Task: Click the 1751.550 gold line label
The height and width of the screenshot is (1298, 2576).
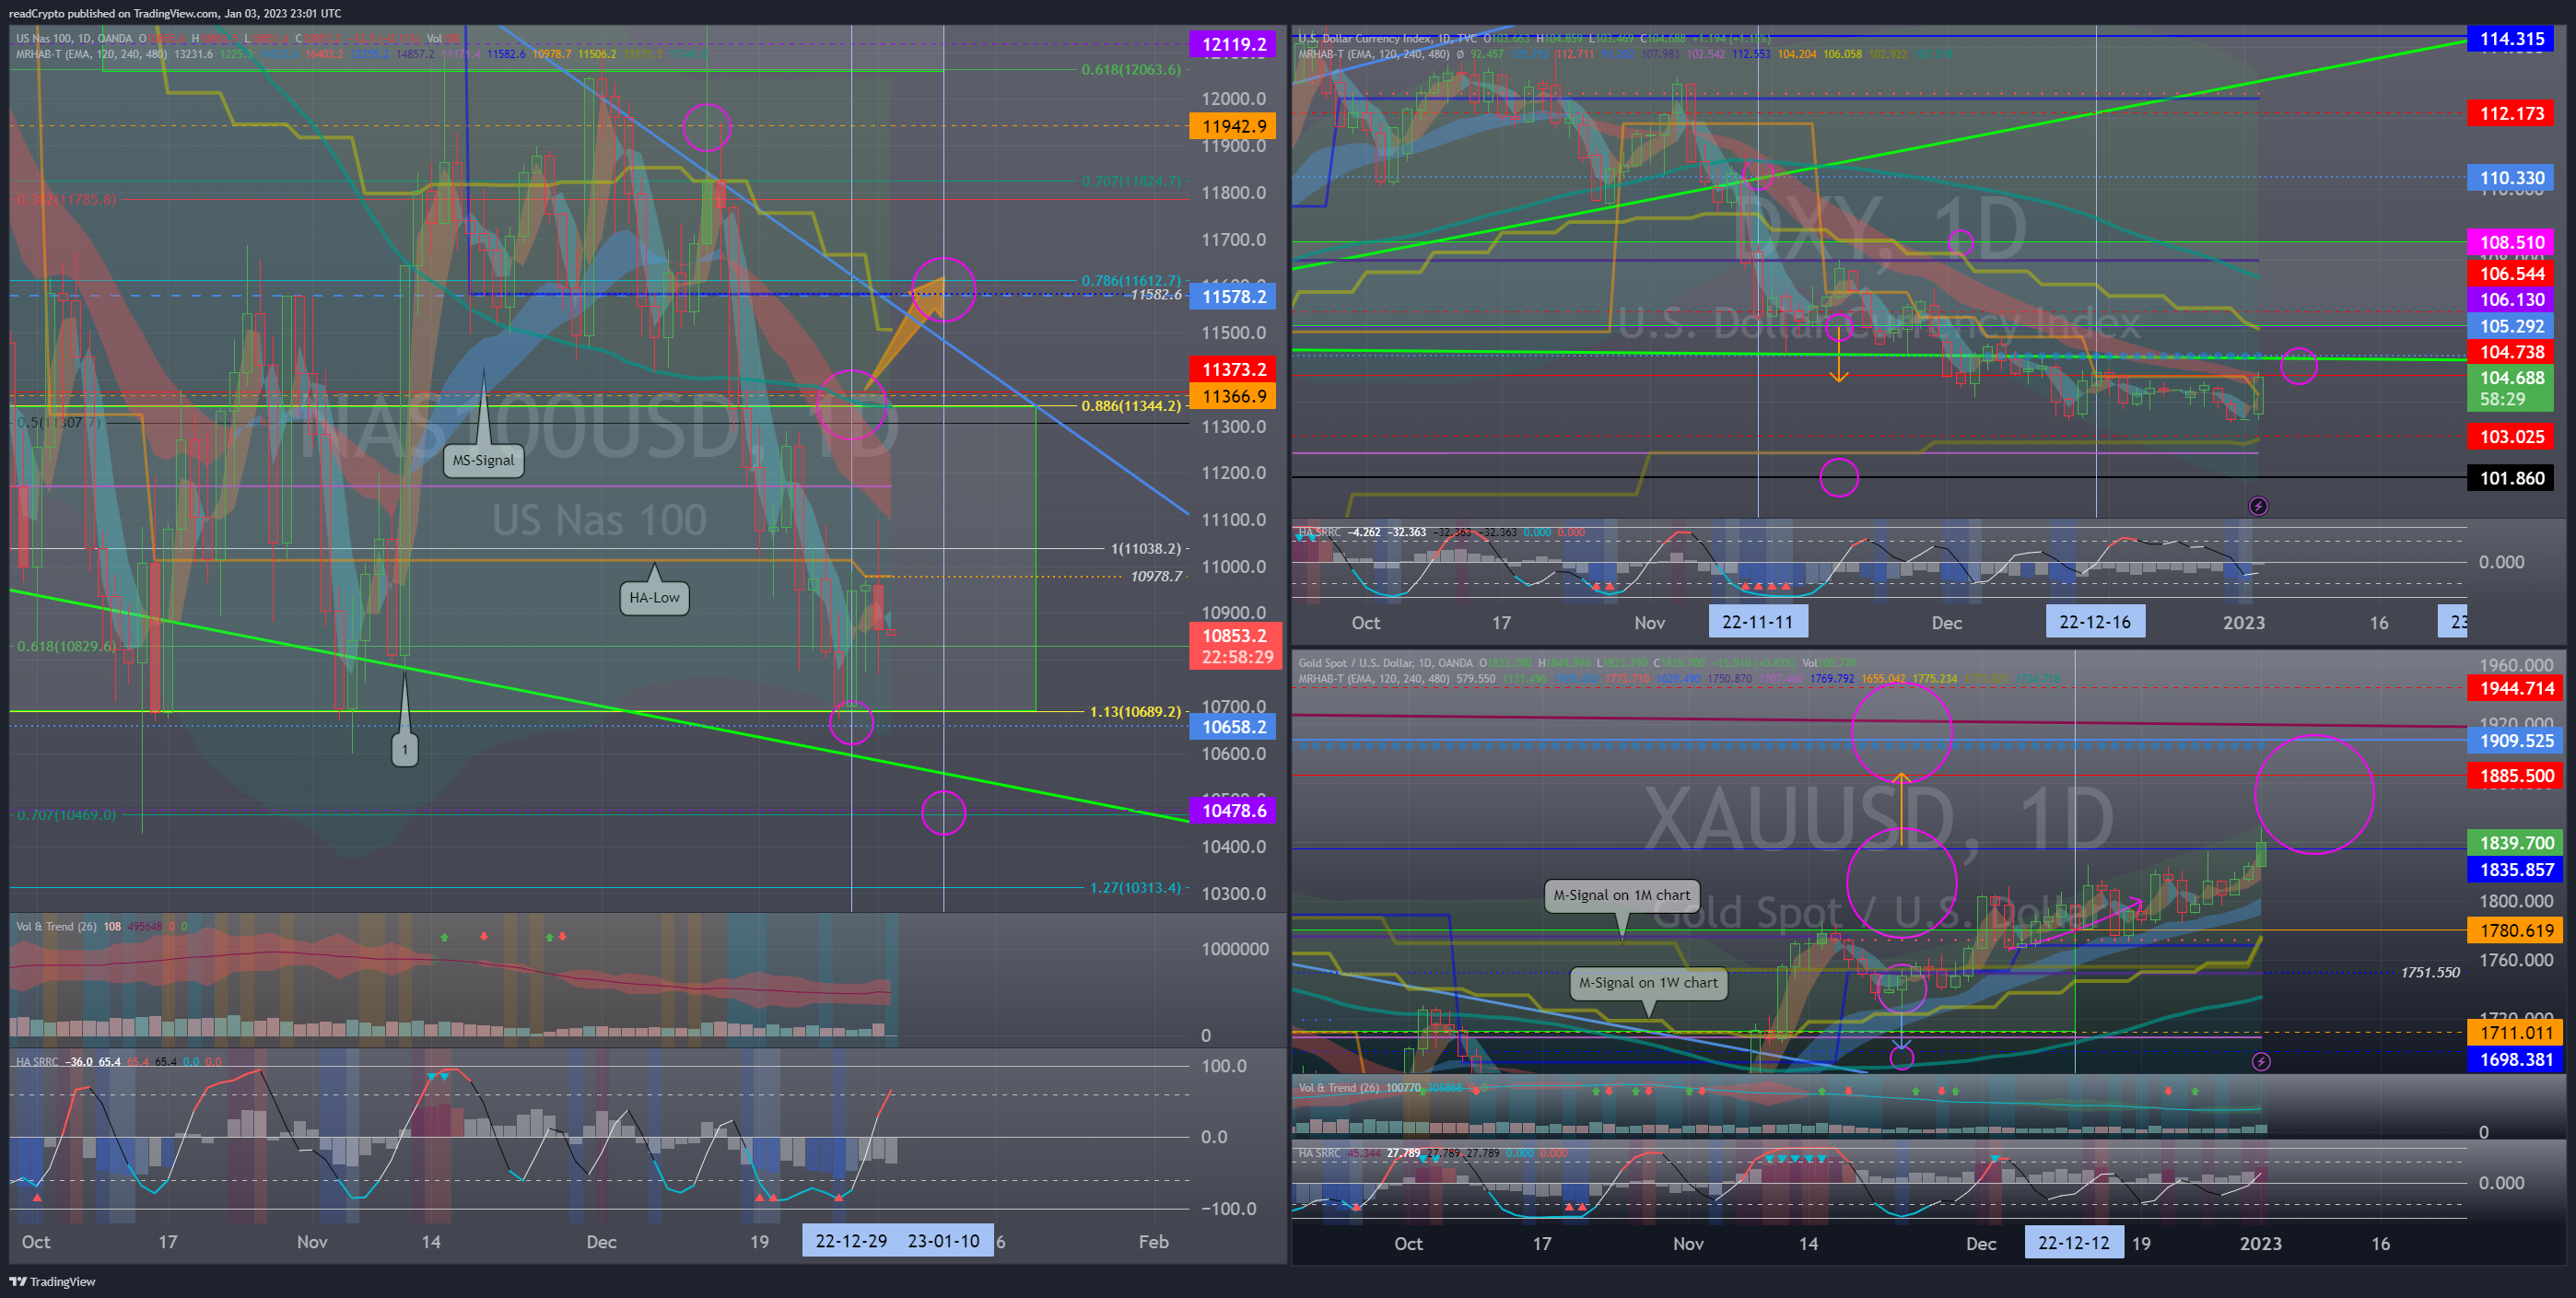Action: point(2430,972)
